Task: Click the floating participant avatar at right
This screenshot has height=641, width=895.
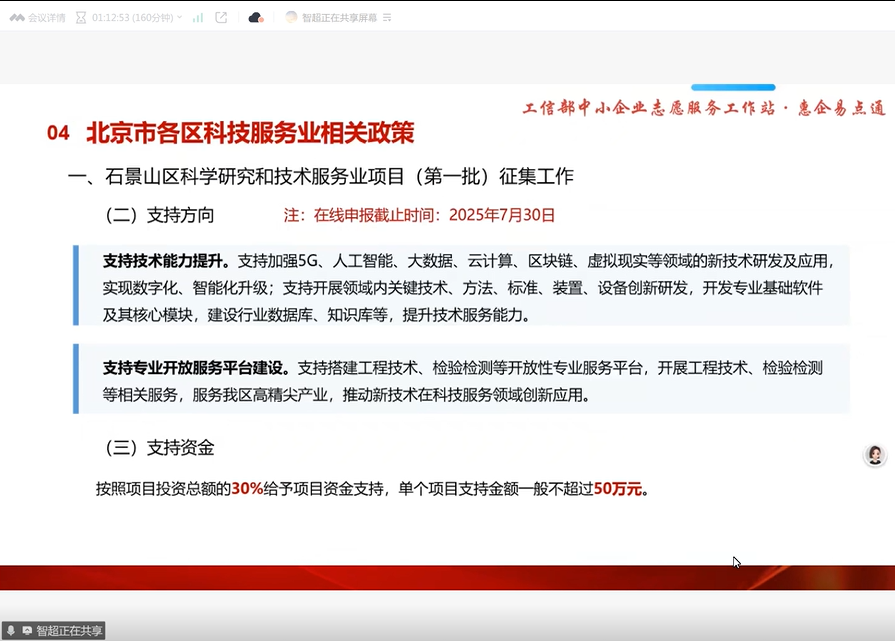Action: point(875,455)
